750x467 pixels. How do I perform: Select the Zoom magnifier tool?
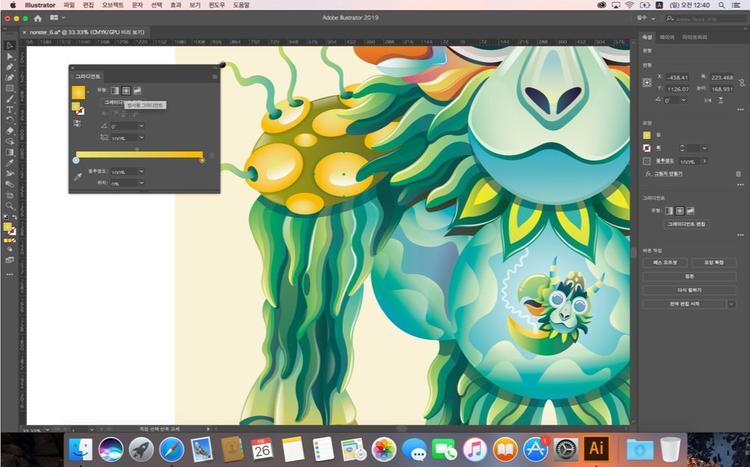(10, 206)
